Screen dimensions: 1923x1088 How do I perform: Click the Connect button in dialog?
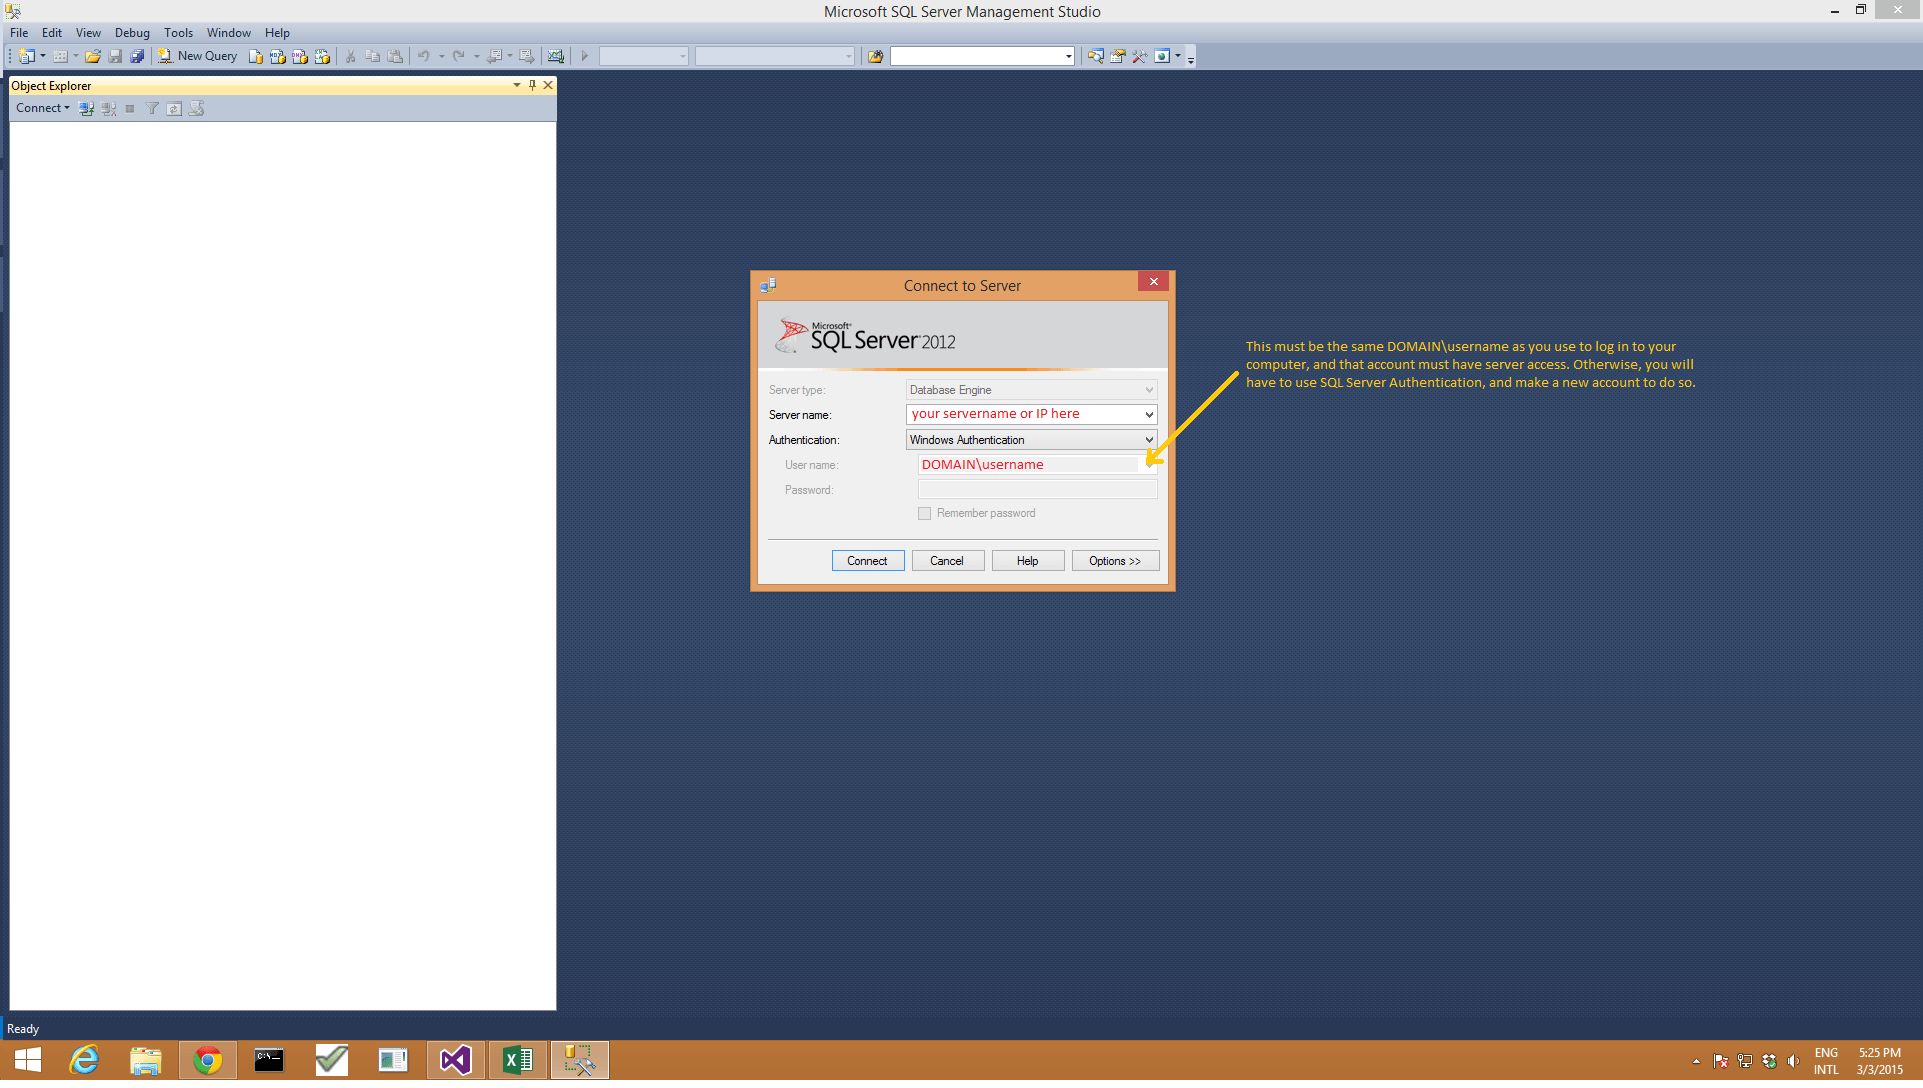pyautogui.click(x=868, y=561)
